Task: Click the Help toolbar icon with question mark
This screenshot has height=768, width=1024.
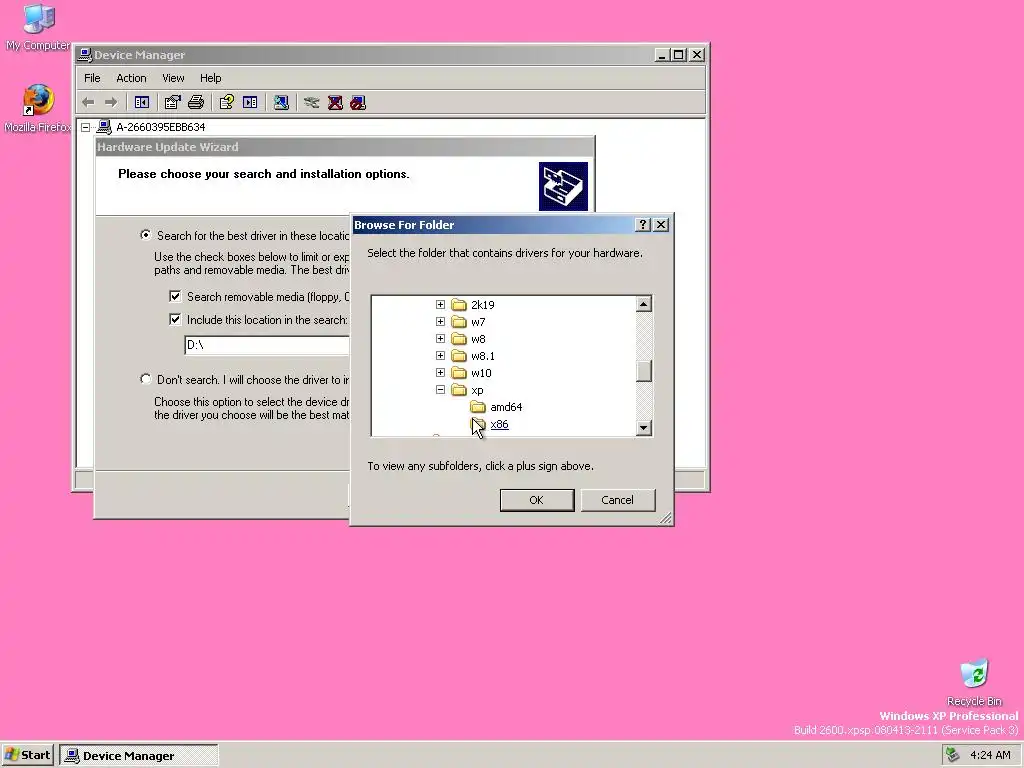Action: coord(227,103)
